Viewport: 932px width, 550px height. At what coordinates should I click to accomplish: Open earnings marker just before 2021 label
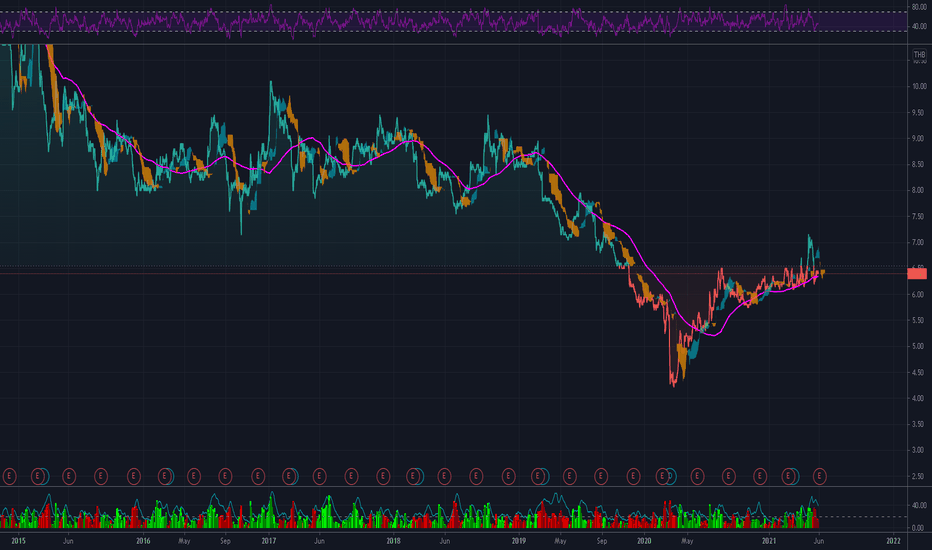point(760,476)
